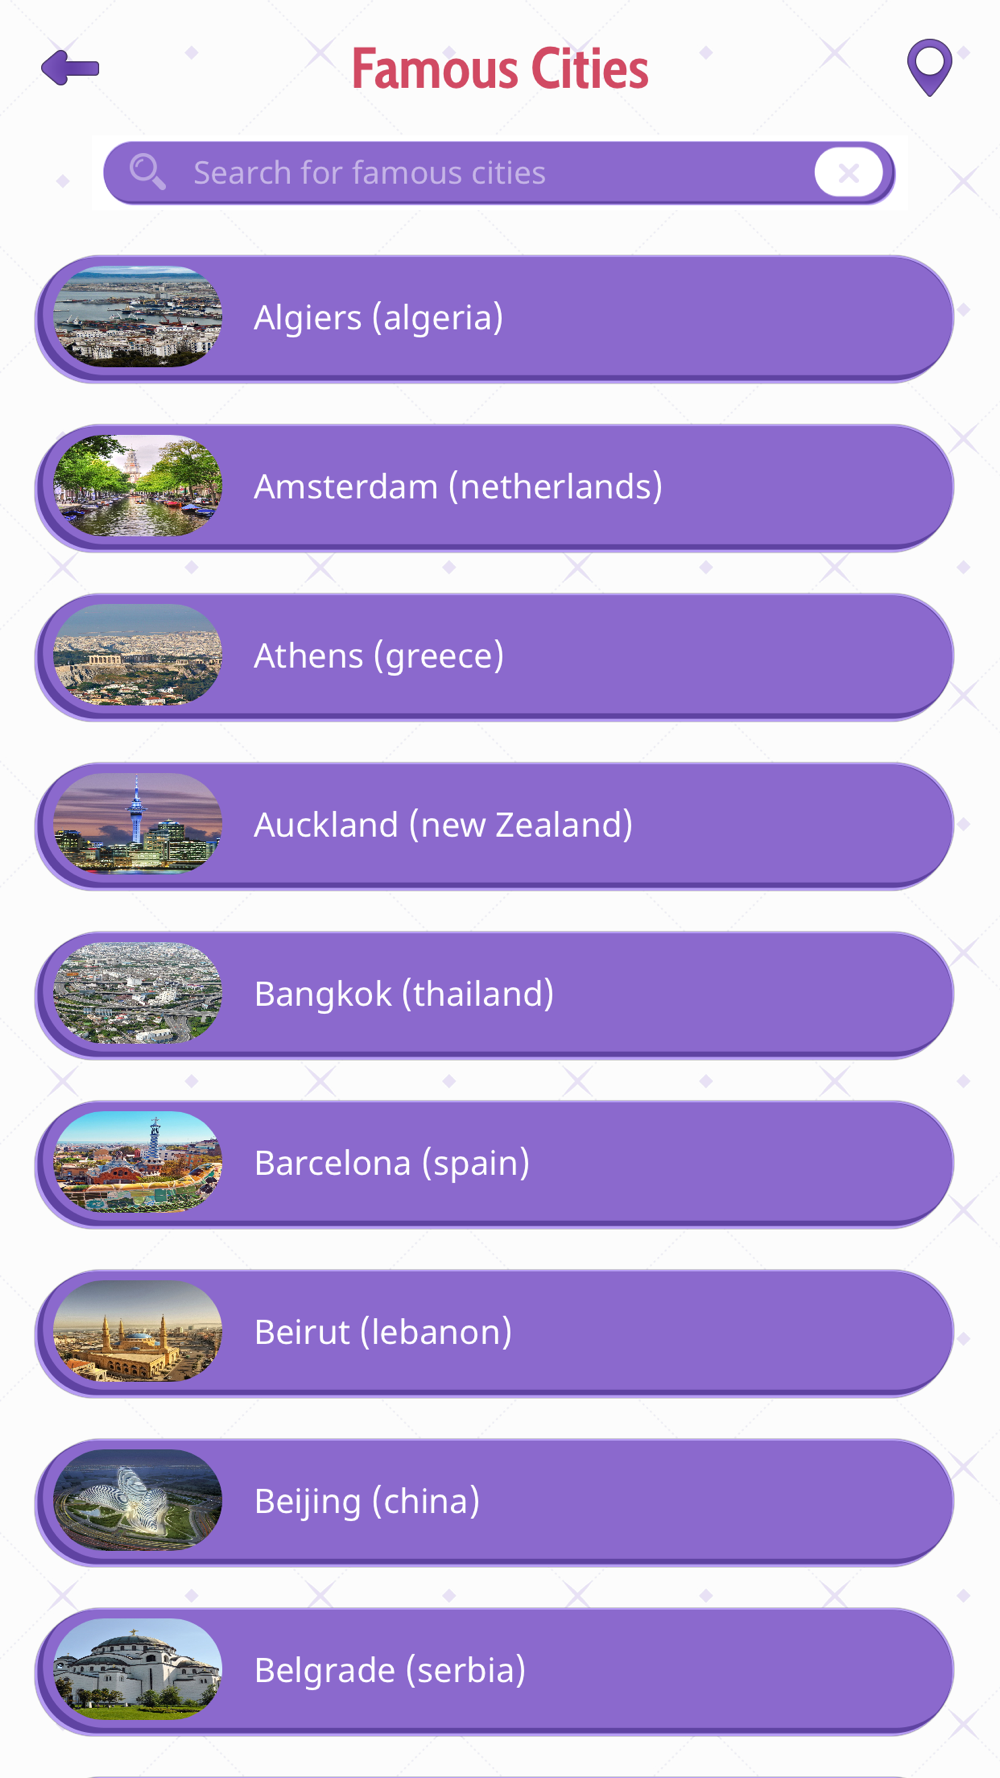Clear the search with the X button

tap(849, 172)
